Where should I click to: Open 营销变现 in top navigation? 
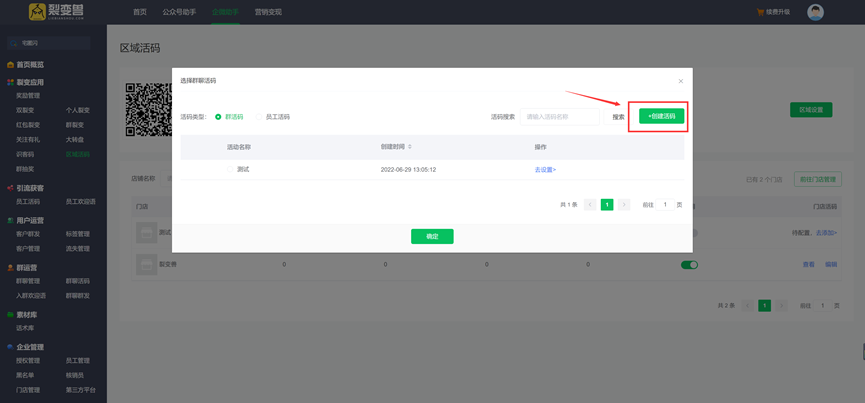[x=268, y=12]
